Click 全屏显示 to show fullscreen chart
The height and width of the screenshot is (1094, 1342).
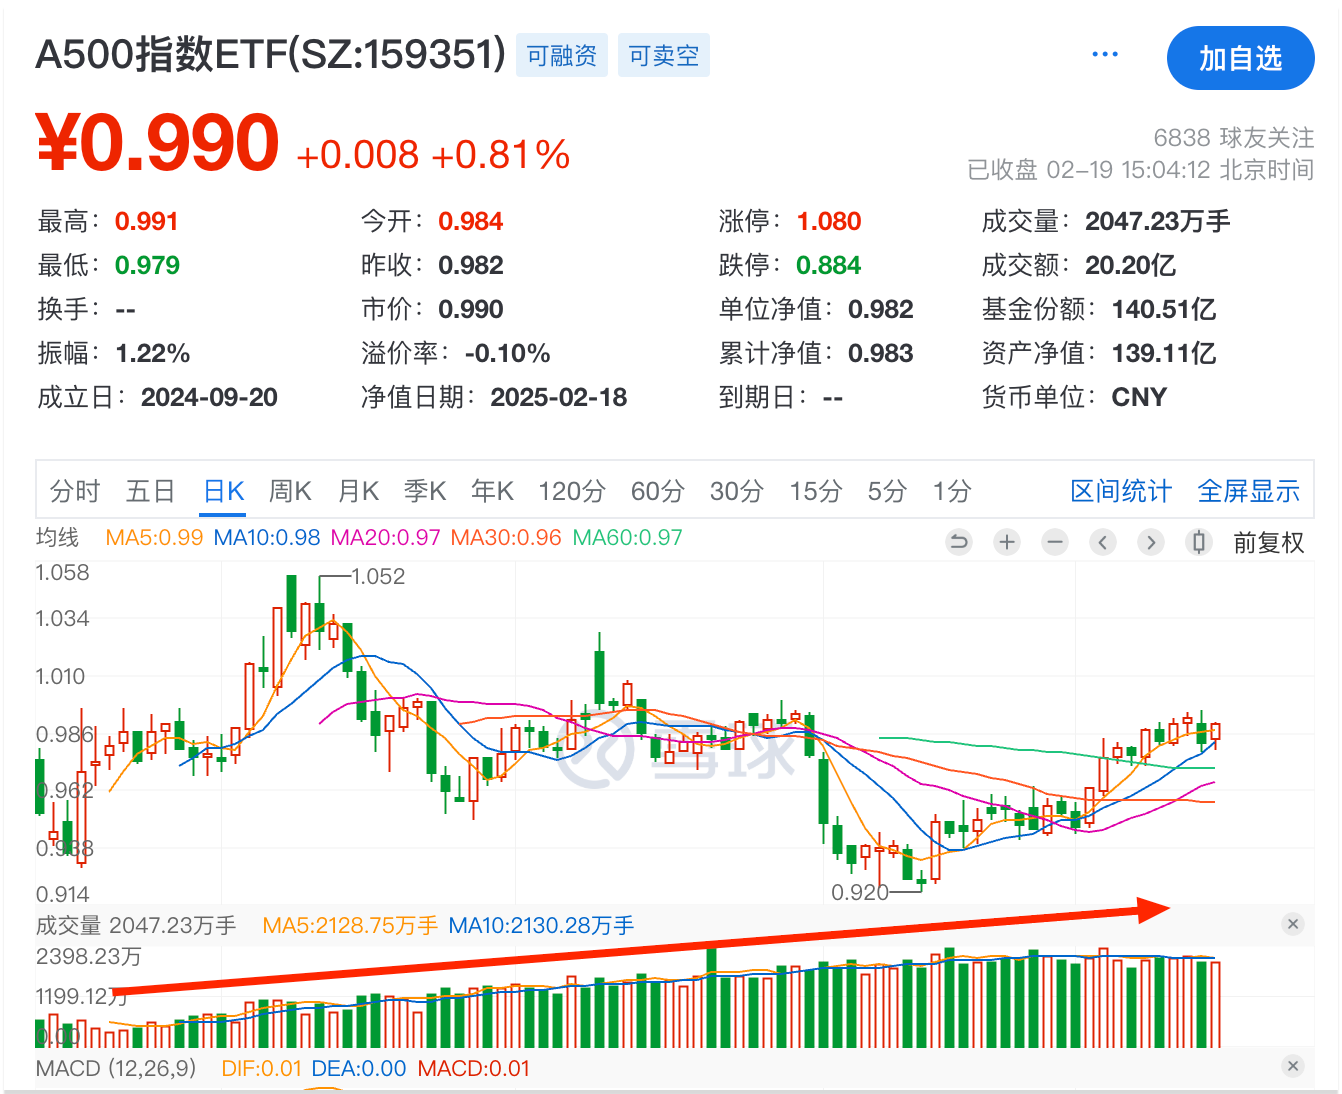[1248, 491]
